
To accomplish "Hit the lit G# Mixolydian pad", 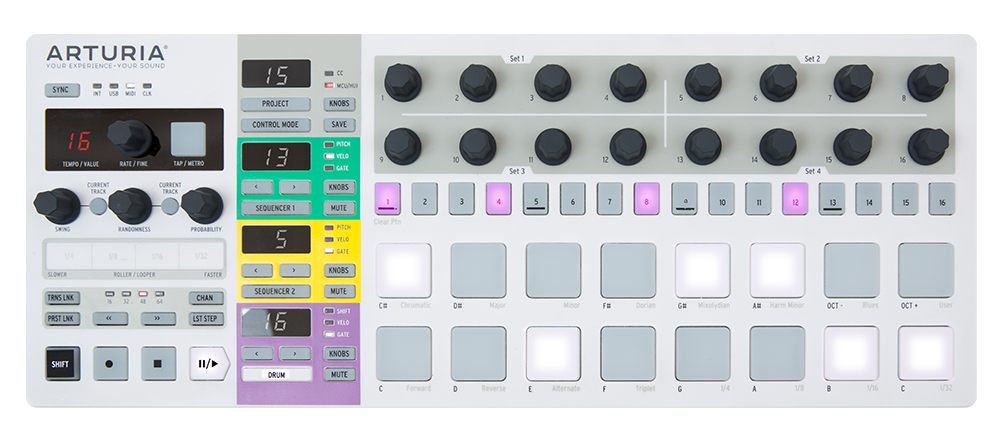I will click(x=703, y=270).
